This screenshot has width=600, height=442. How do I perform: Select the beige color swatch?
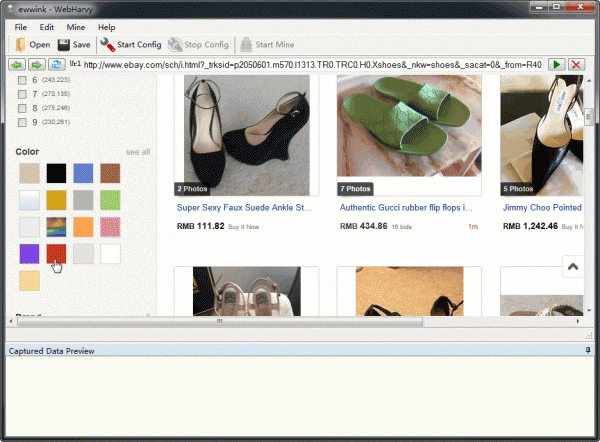click(x=29, y=173)
